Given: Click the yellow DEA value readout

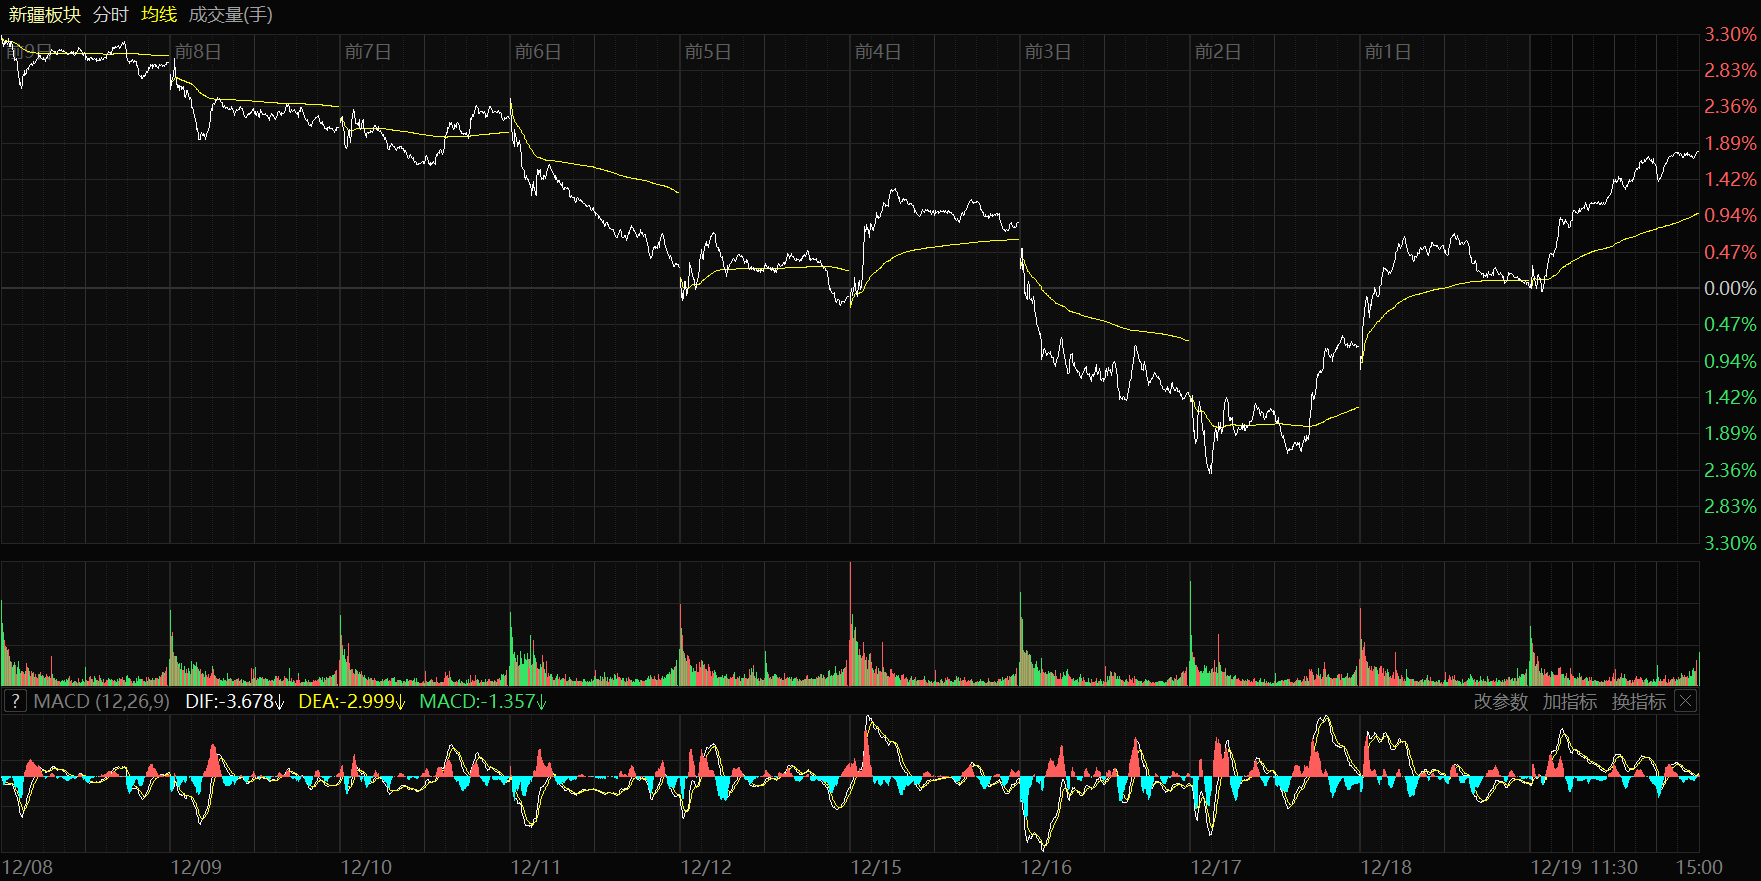Looking at the screenshot, I should click(x=352, y=702).
